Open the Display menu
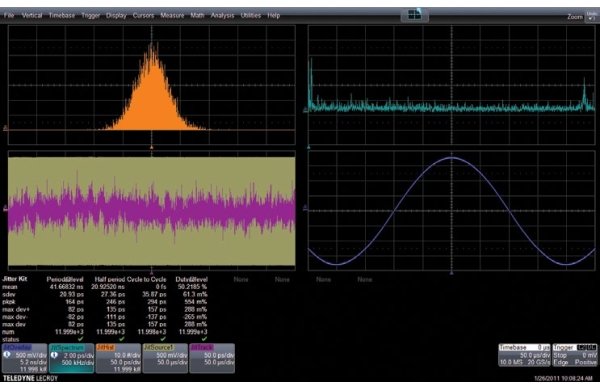The width and height of the screenshot is (600, 390). tap(116, 16)
